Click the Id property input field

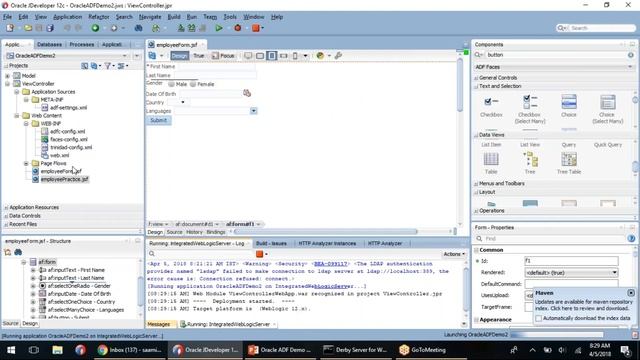click(571, 260)
